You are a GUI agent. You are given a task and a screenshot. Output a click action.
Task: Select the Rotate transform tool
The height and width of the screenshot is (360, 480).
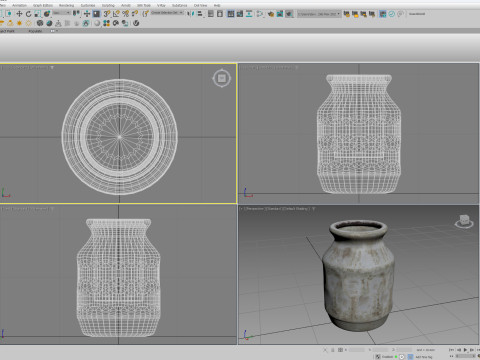coord(29,14)
